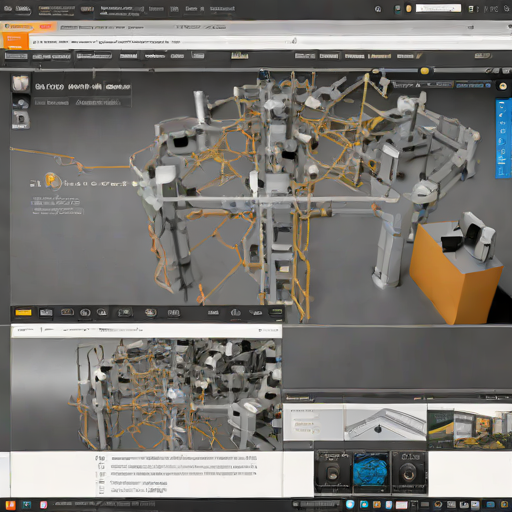This screenshot has width=512, height=512.
Task: Open the blue vertical tool panel on the right edge
Action: click(x=503, y=138)
